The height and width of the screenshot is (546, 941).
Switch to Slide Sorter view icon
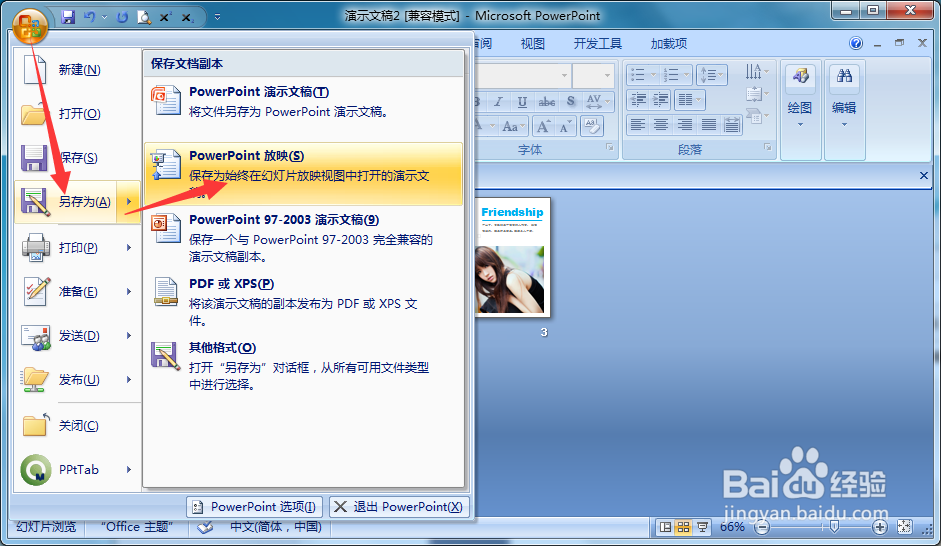pyautogui.click(x=684, y=527)
